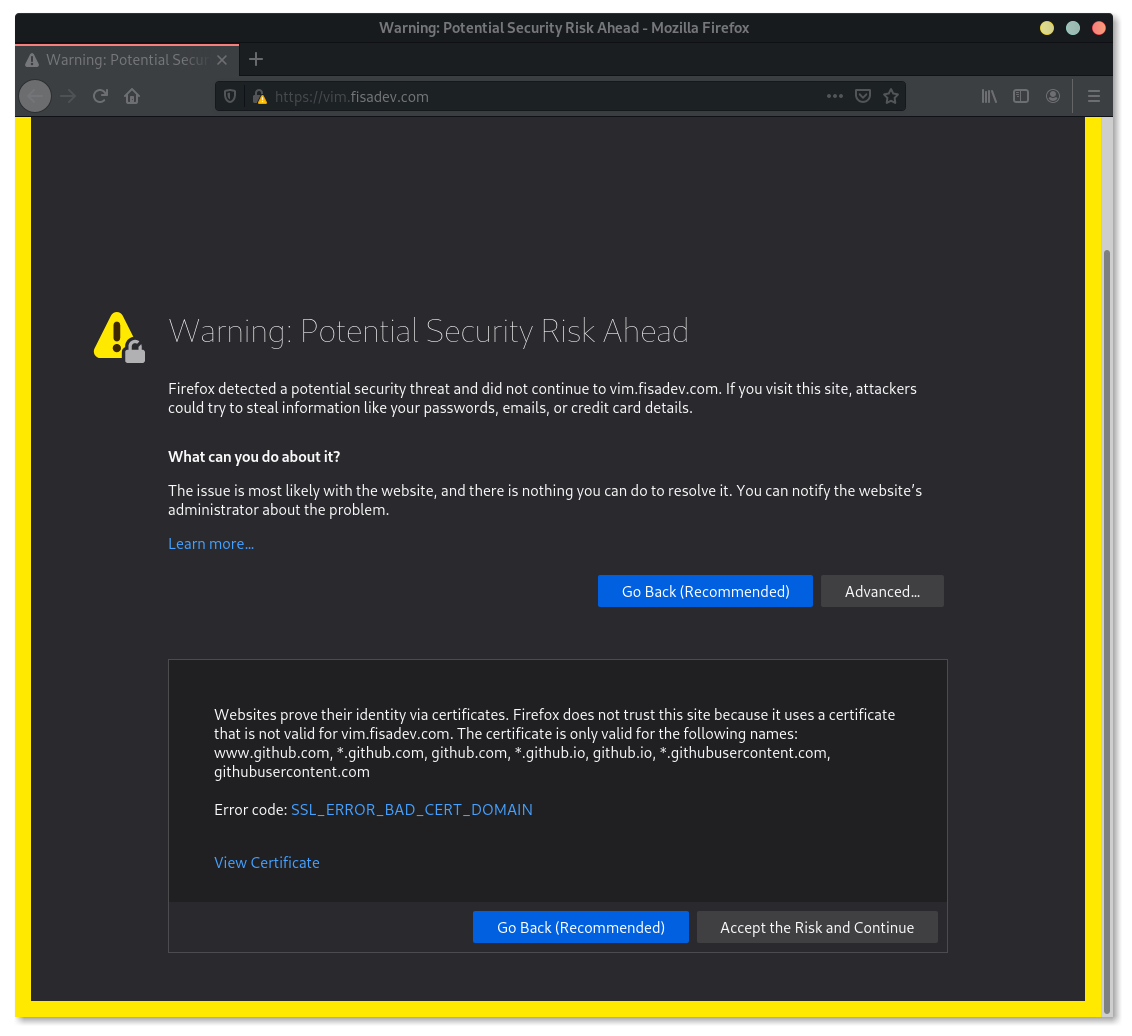Click the vertical page scrollbar

(1107, 632)
